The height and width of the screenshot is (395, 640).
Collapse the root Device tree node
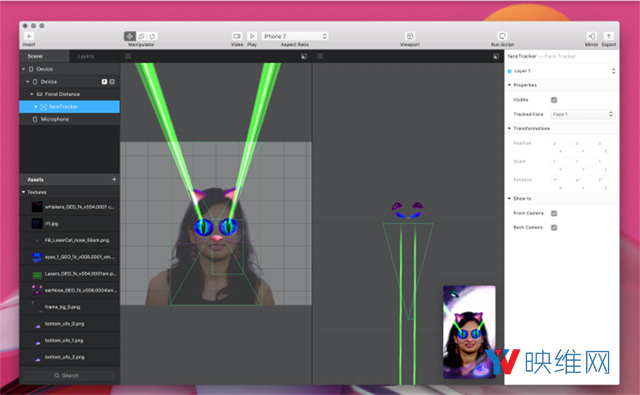24,69
